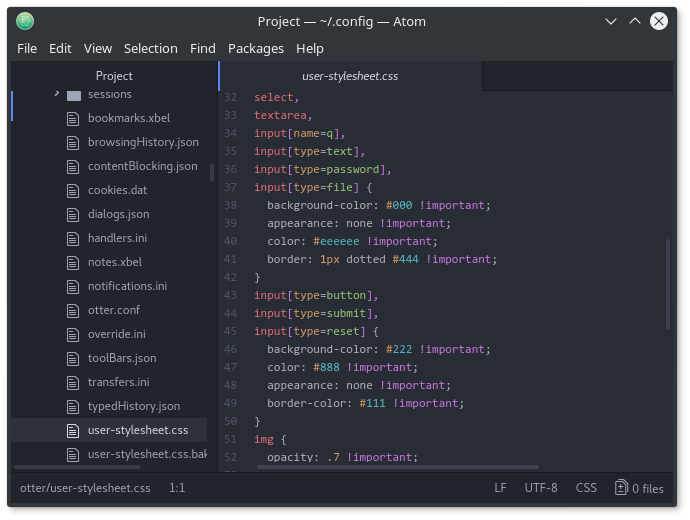Click the window minimize chevron

point(610,21)
